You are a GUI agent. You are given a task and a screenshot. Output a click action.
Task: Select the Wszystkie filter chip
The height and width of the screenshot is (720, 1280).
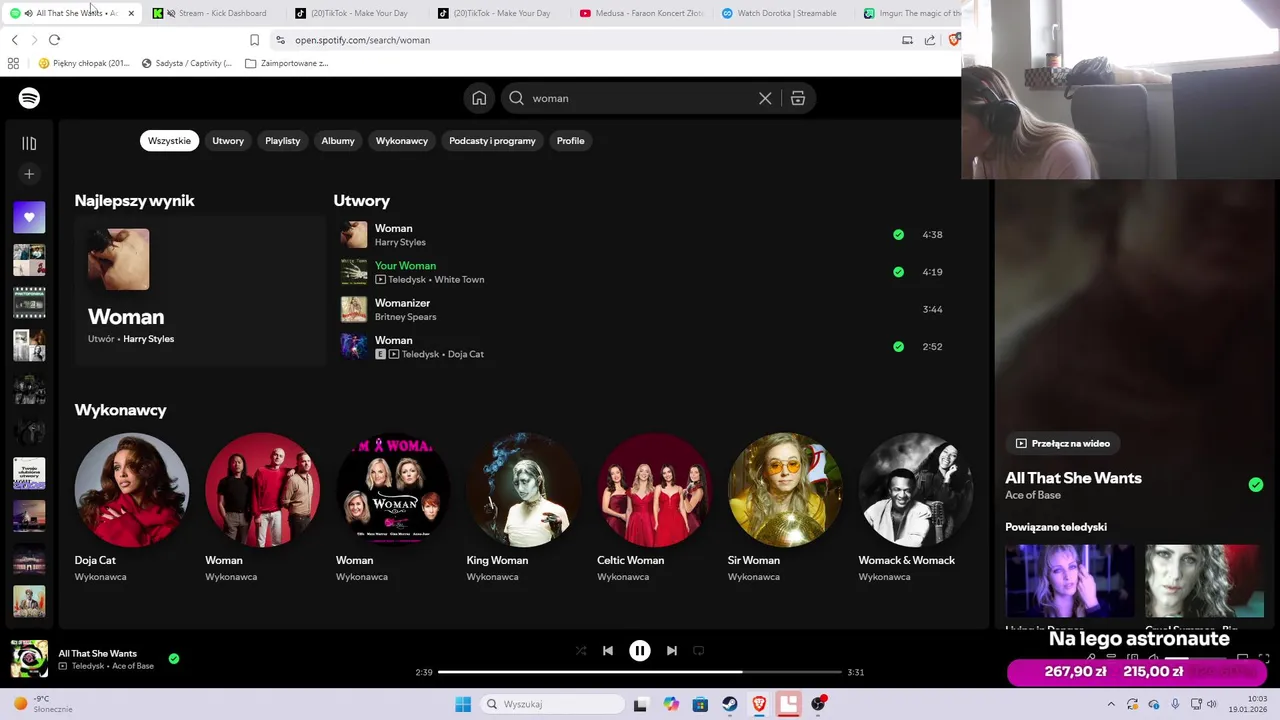point(169,141)
